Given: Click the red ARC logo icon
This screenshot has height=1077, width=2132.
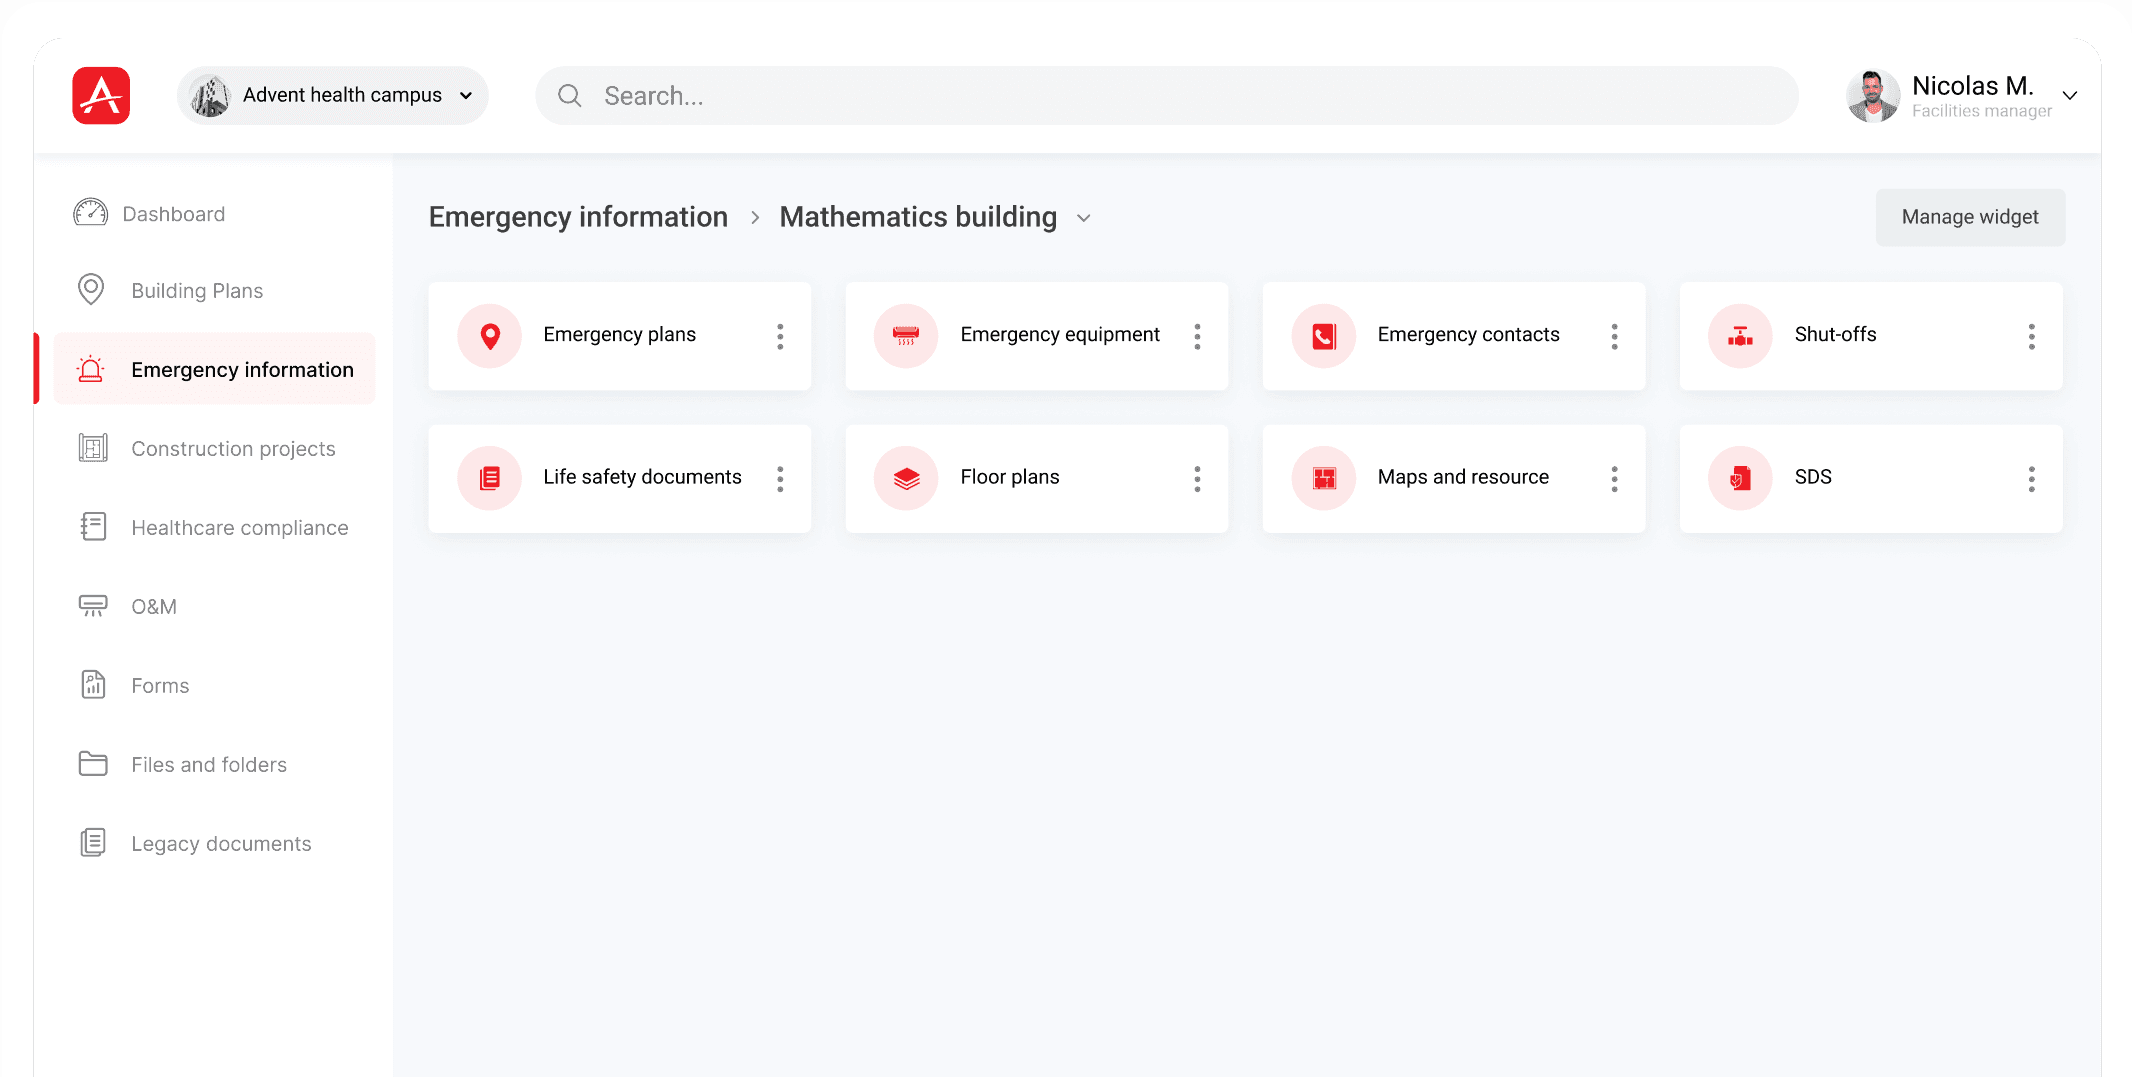Looking at the screenshot, I should coord(101,96).
